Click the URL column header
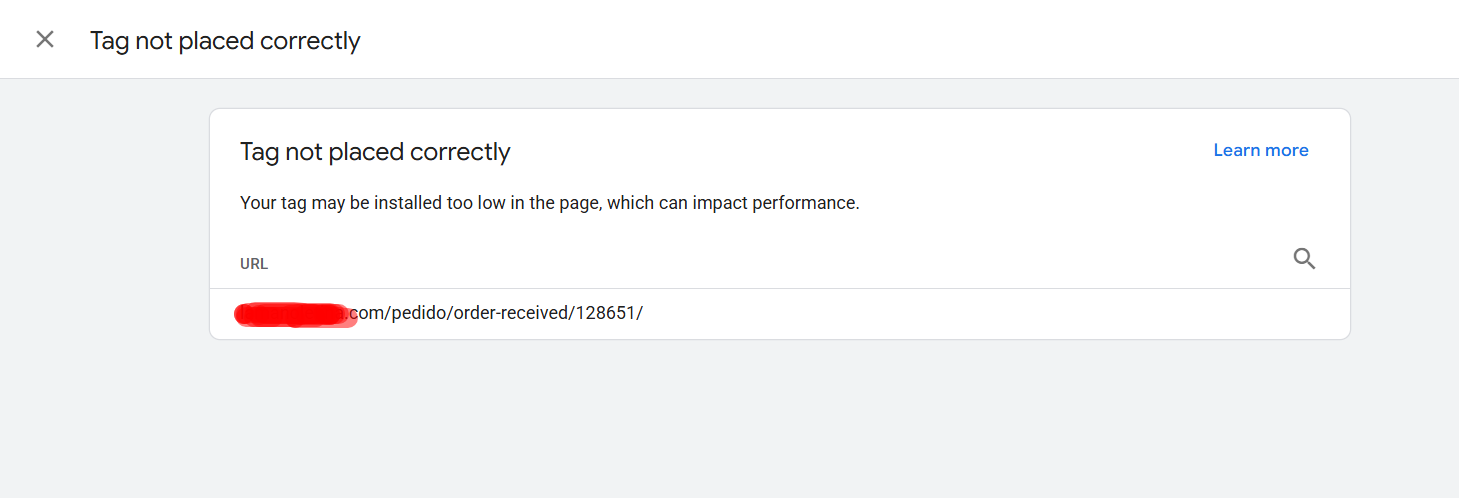The height and width of the screenshot is (498, 1459). [254, 264]
